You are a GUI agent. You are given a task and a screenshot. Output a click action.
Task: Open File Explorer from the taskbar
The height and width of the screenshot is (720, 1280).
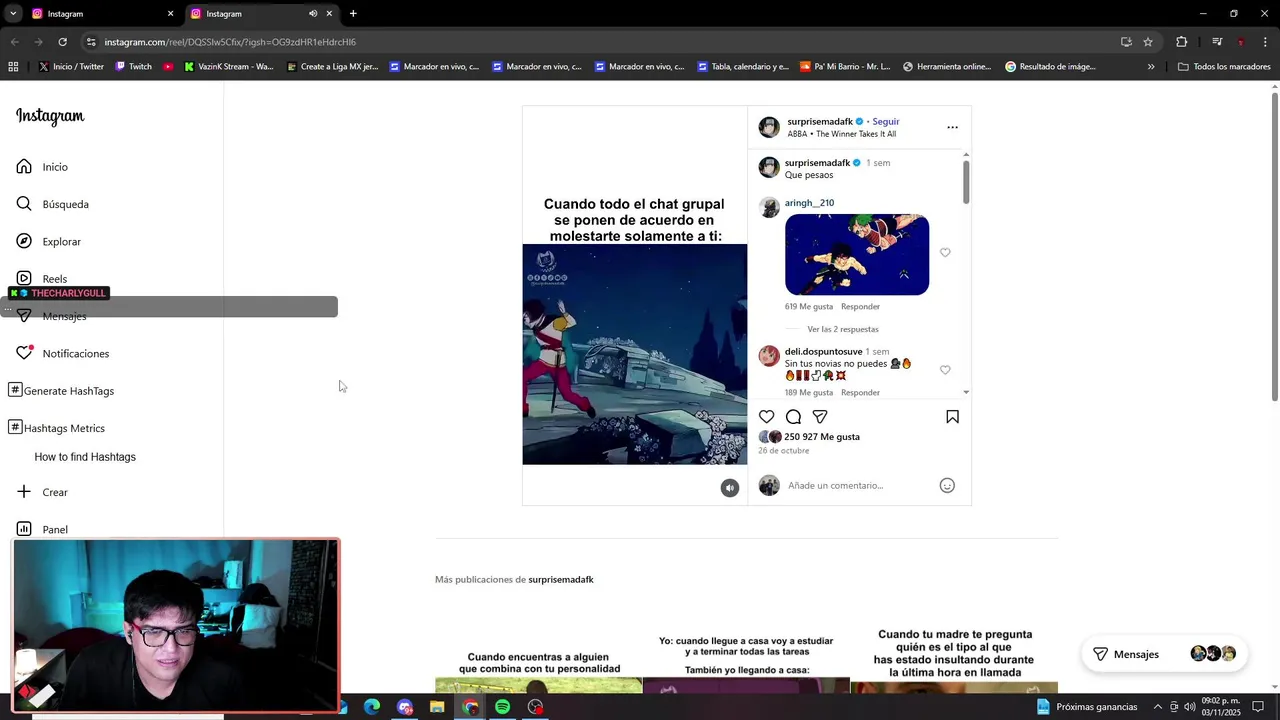[437, 707]
